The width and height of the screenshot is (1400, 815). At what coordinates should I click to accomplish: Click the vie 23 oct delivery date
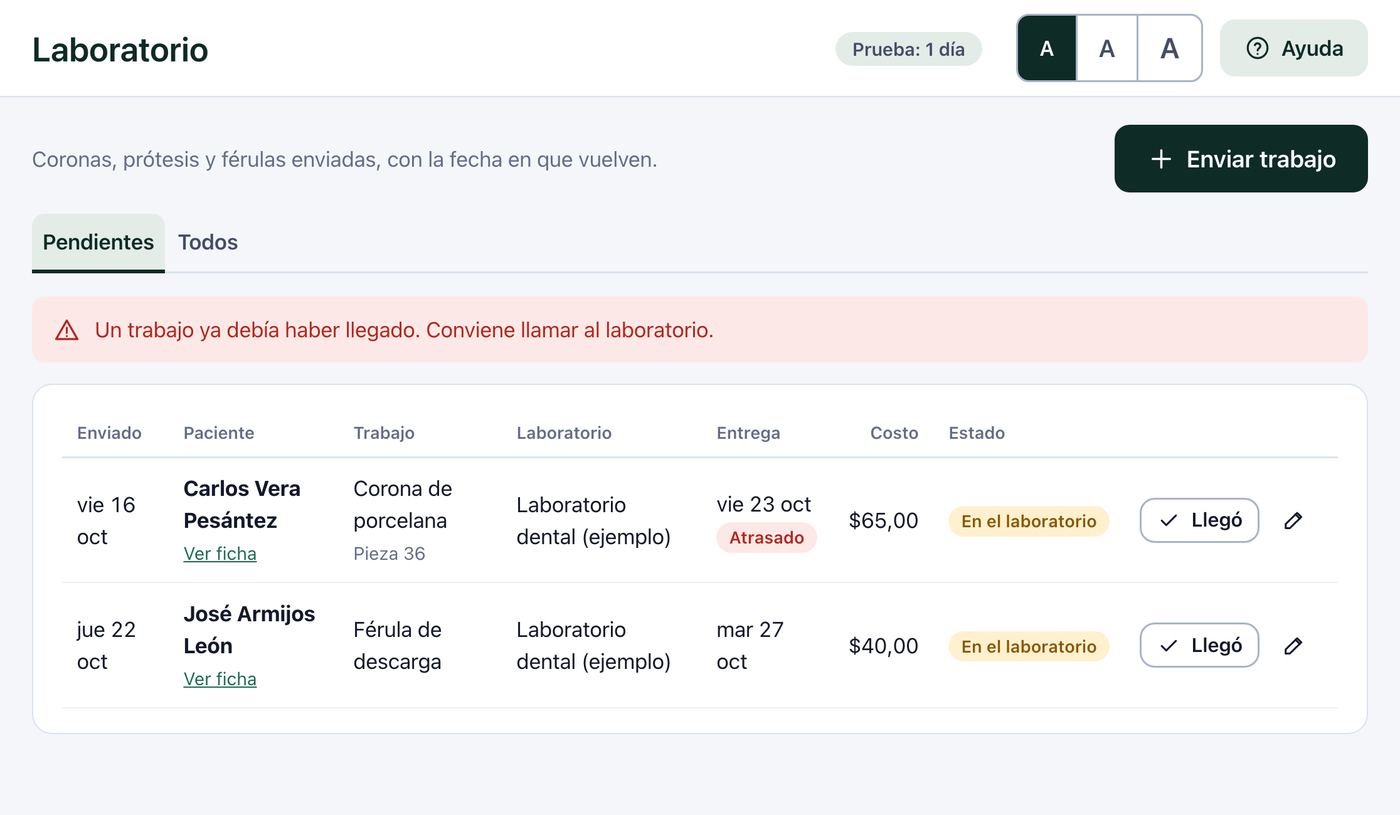point(764,504)
